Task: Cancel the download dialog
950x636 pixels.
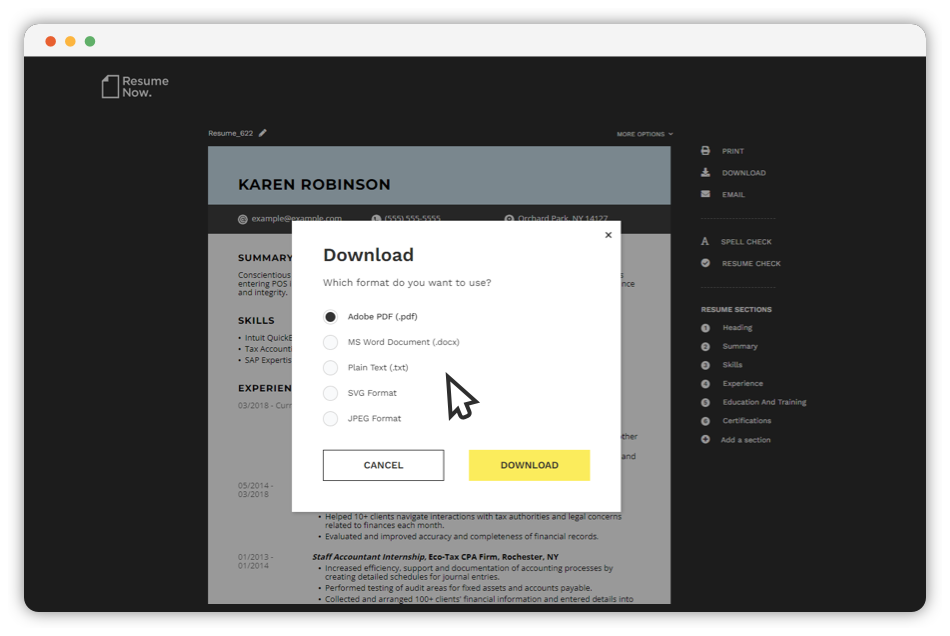Action: [383, 465]
